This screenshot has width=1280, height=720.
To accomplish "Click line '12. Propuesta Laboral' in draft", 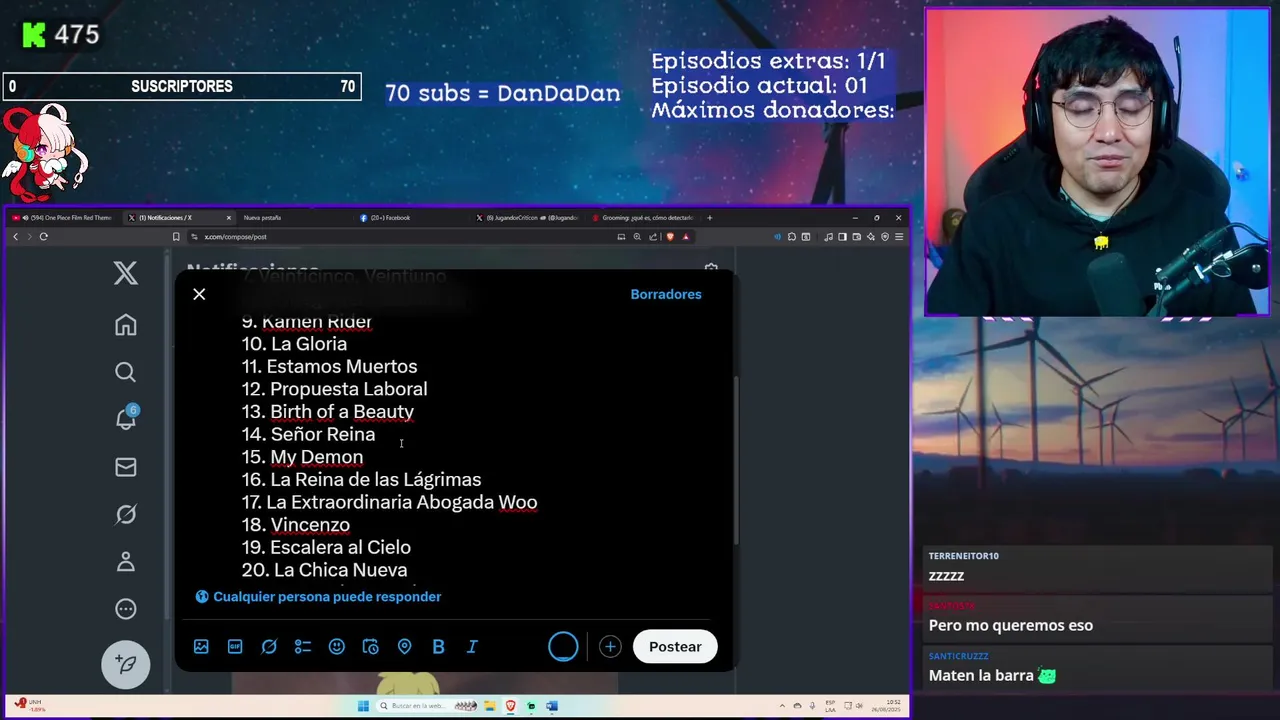I will (334, 389).
